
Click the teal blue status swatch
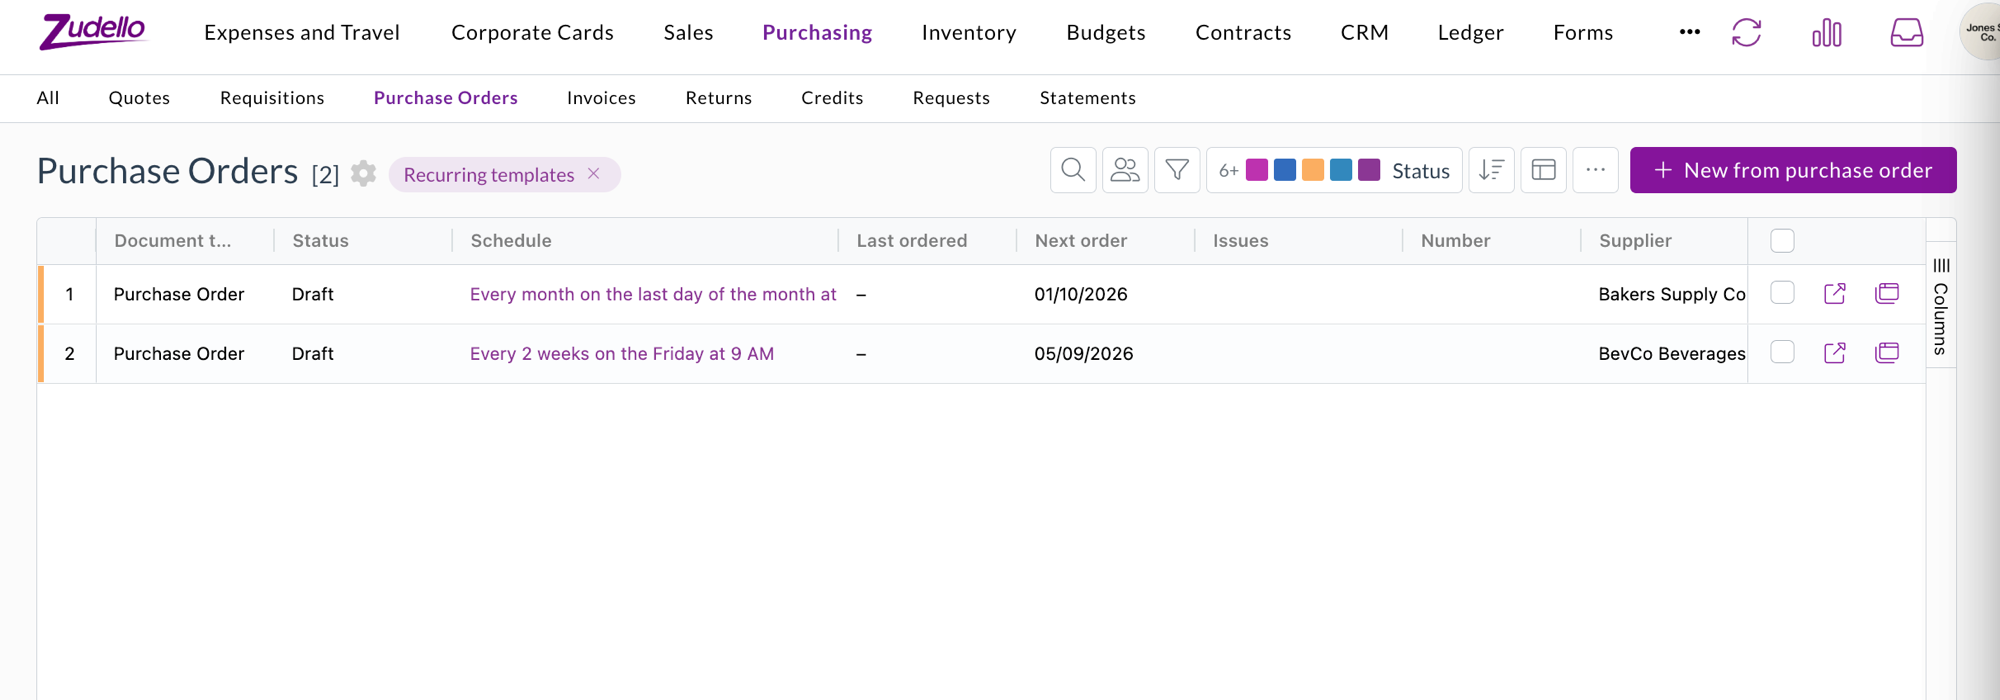point(1341,170)
